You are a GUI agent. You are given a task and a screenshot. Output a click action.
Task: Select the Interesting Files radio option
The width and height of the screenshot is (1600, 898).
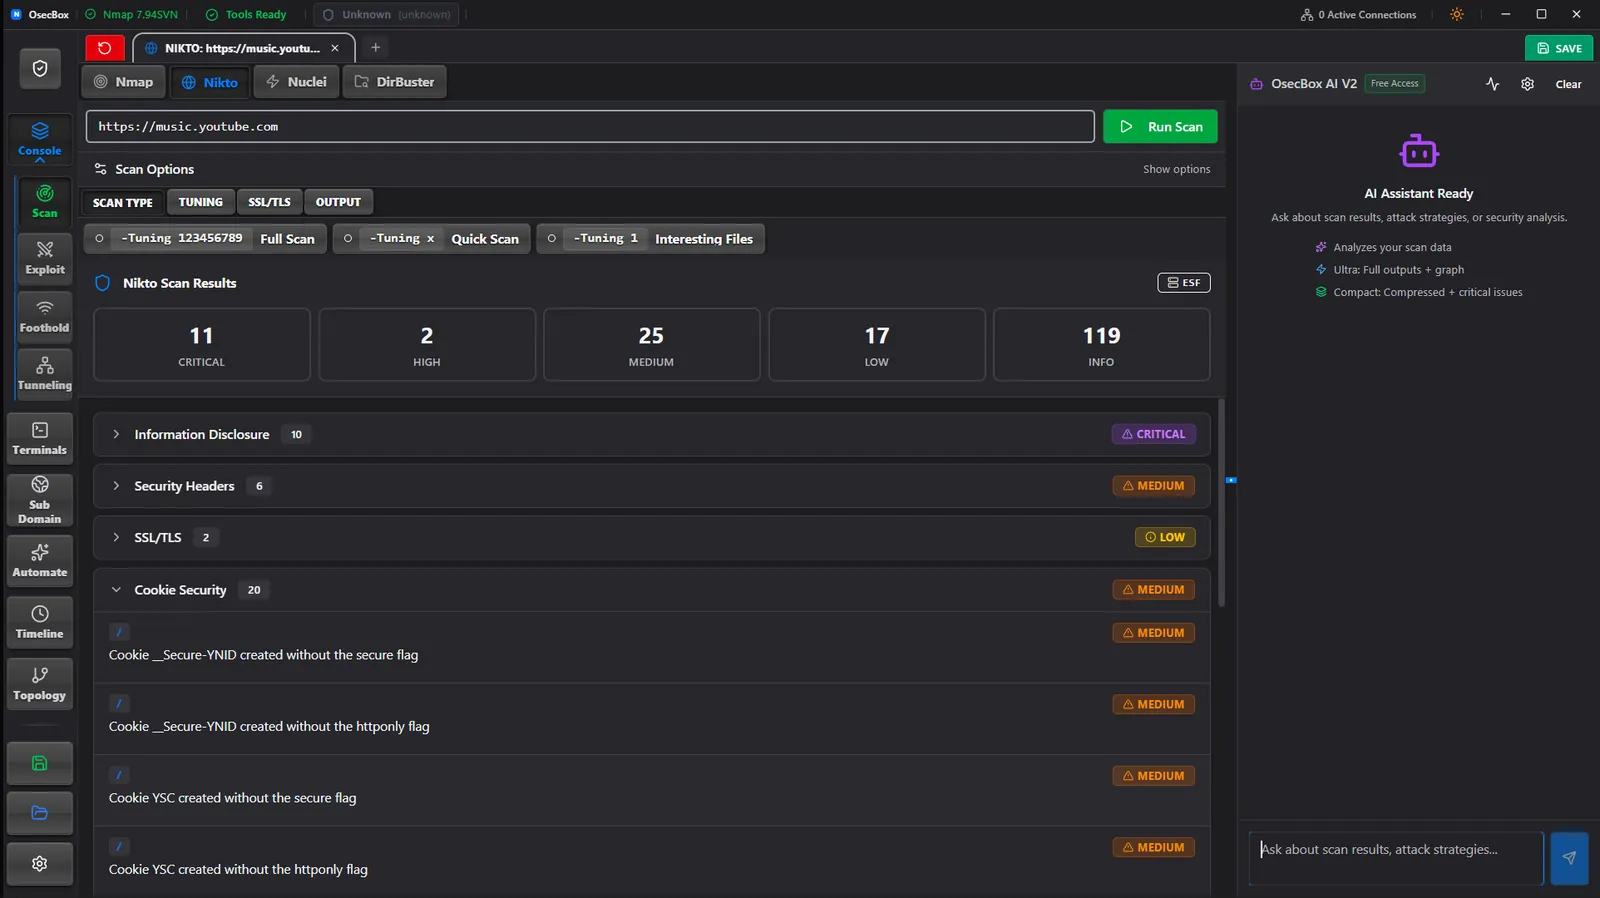click(650, 239)
